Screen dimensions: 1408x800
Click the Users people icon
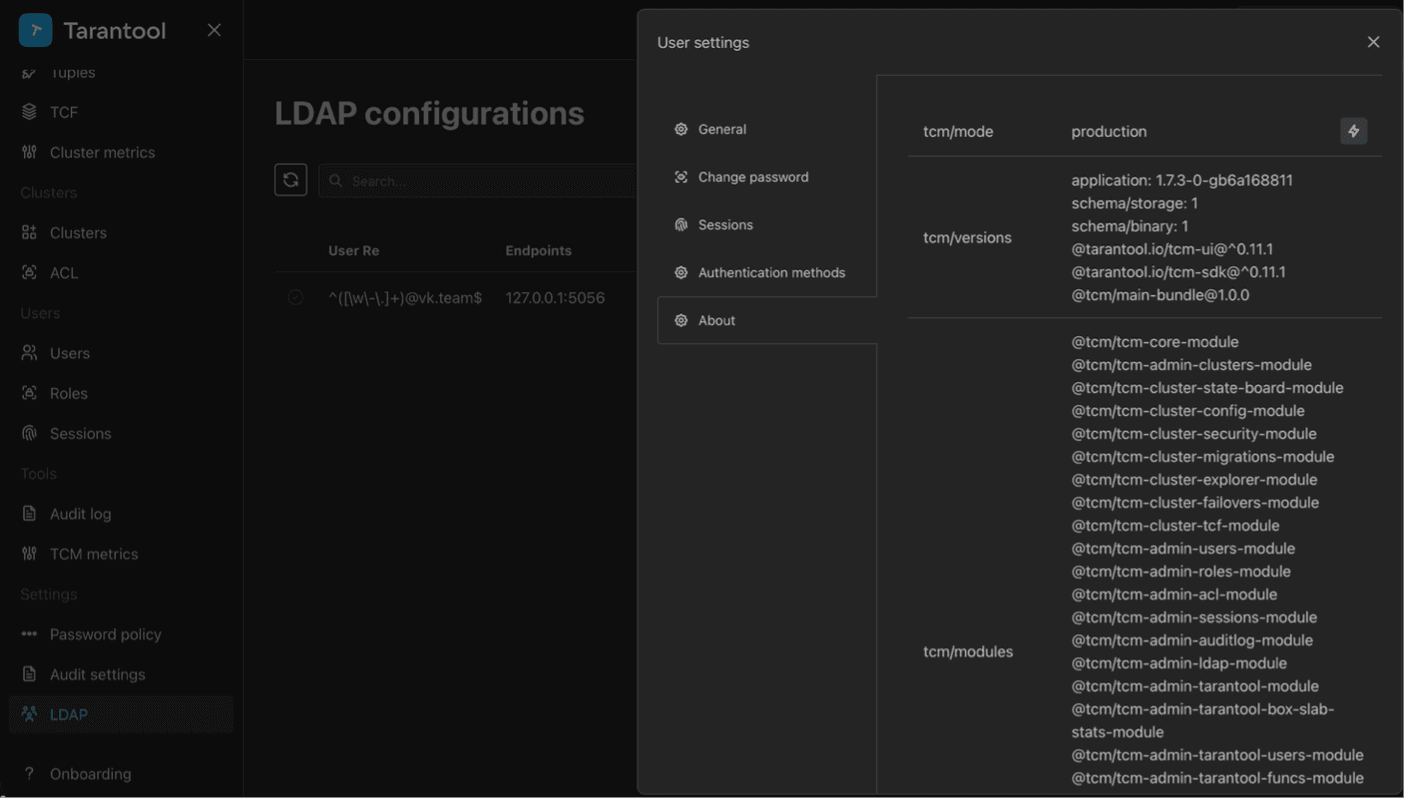pyautogui.click(x=29, y=353)
